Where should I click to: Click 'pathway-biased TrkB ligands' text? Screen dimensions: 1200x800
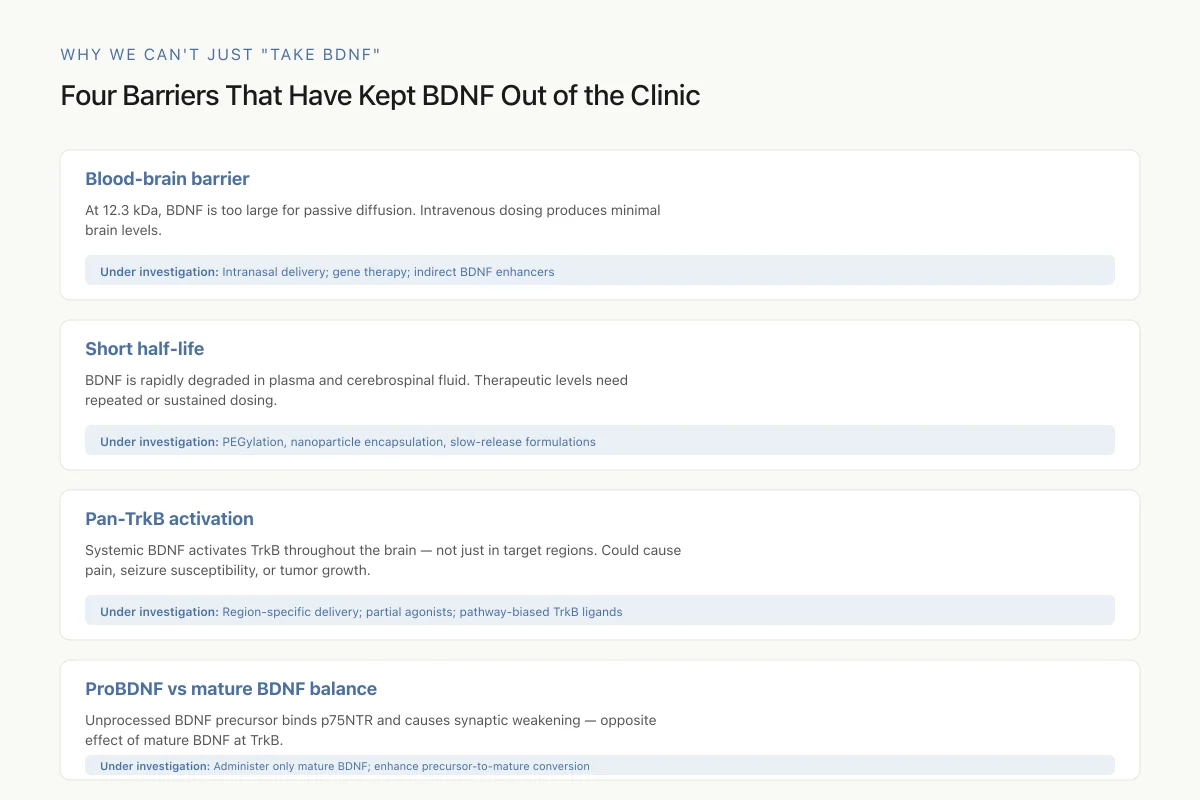541,611
